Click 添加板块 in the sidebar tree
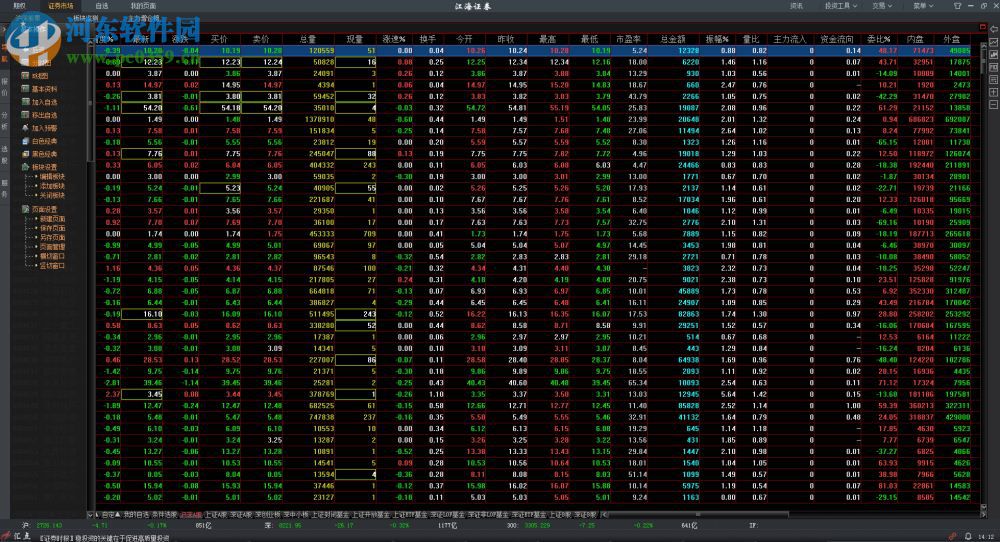Image resolution: width=1000 pixels, height=542 pixels. click(x=52, y=186)
